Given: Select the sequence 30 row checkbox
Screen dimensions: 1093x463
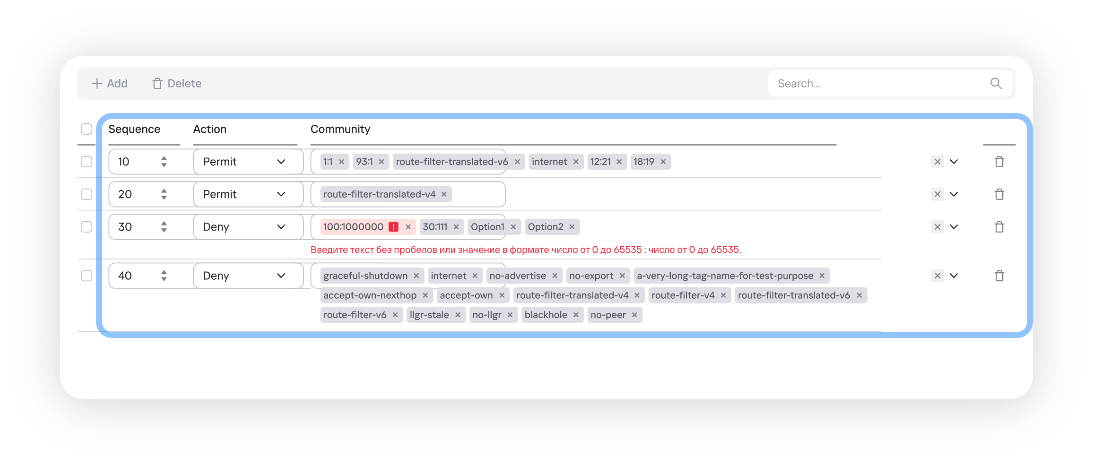Looking at the screenshot, I should tap(86, 227).
